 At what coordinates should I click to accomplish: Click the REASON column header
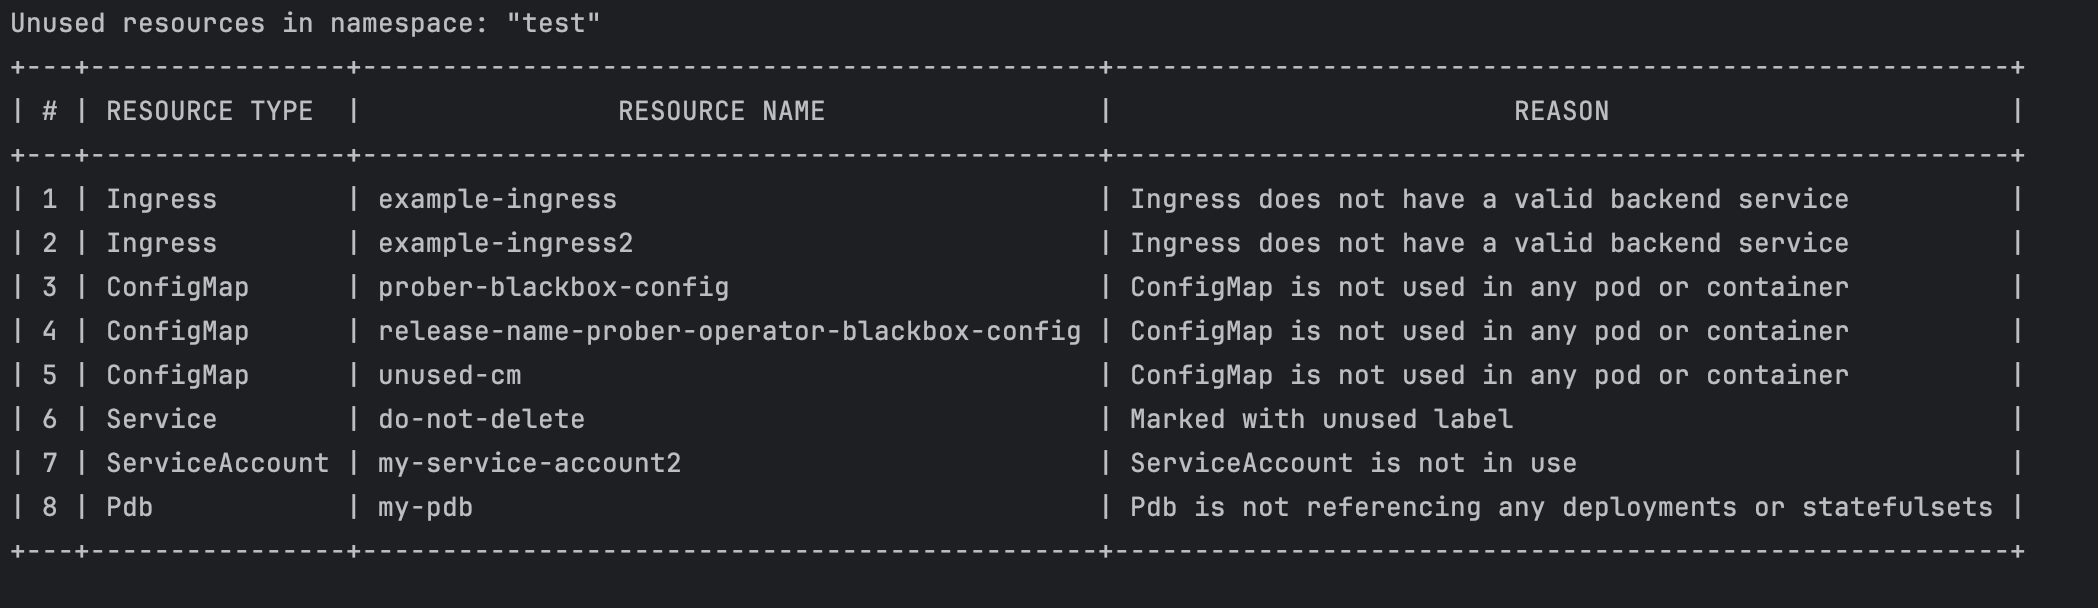click(x=1561, y=111)
